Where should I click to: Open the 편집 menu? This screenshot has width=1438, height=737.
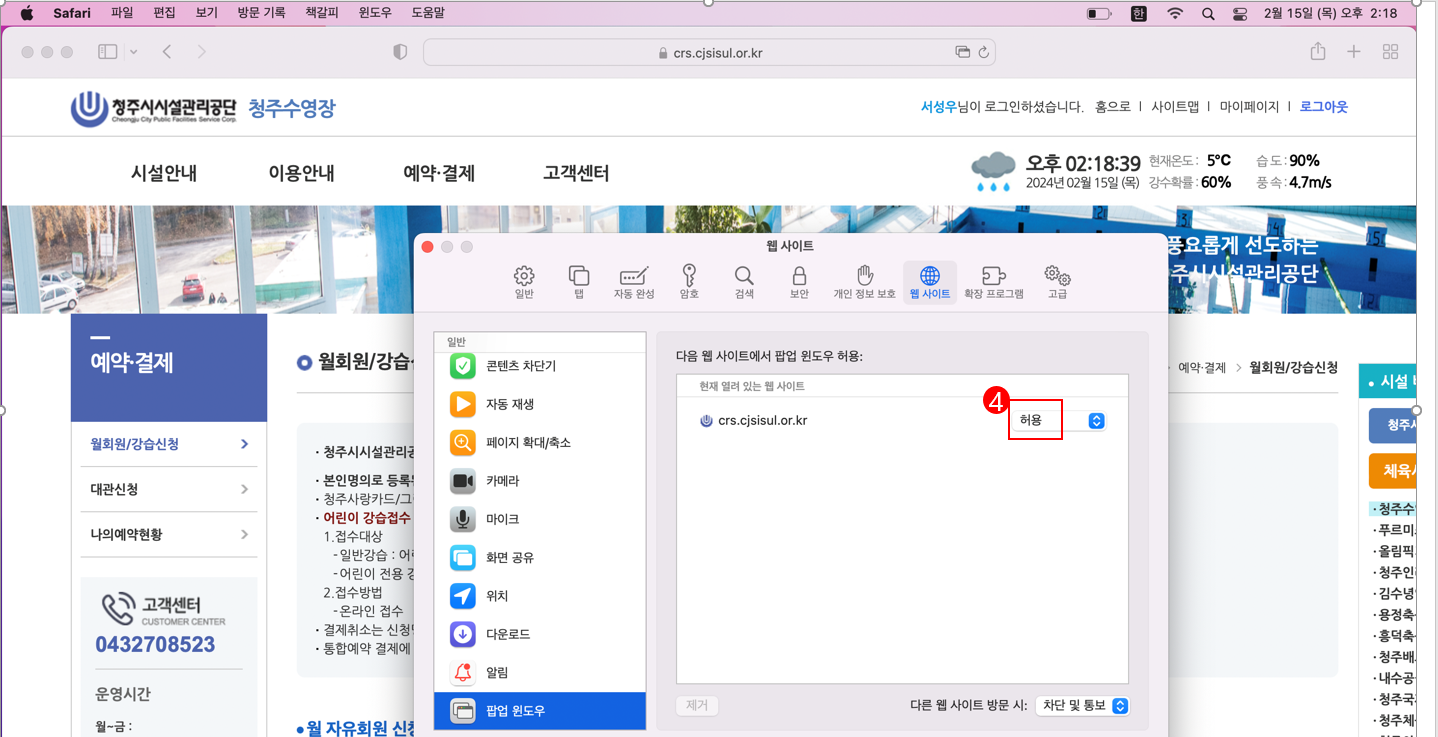164,13
